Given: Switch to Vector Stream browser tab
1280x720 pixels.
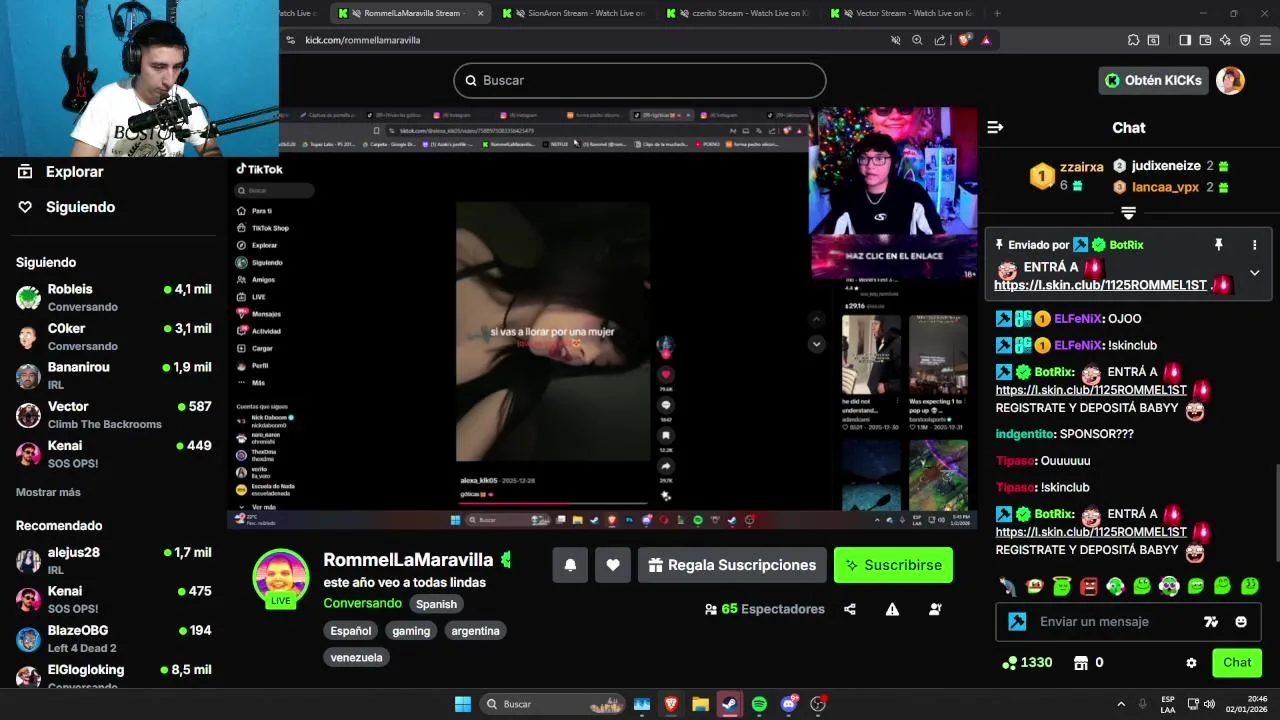Looking at the screenshot, I should tap(901, 13).
